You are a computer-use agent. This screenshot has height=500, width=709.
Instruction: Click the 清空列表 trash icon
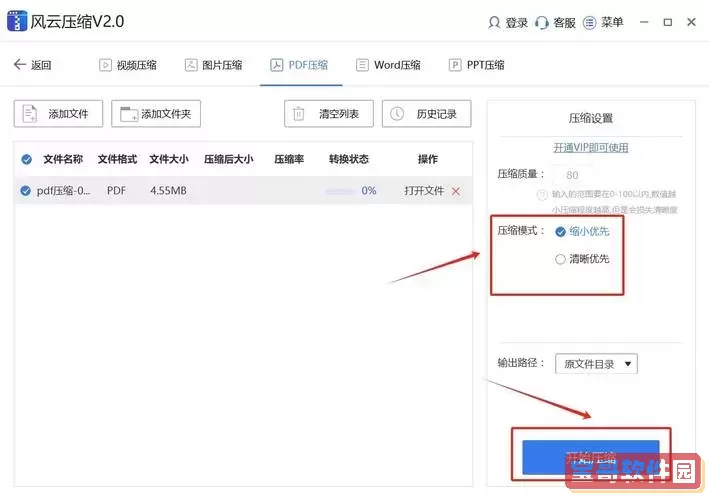(298, 114)
